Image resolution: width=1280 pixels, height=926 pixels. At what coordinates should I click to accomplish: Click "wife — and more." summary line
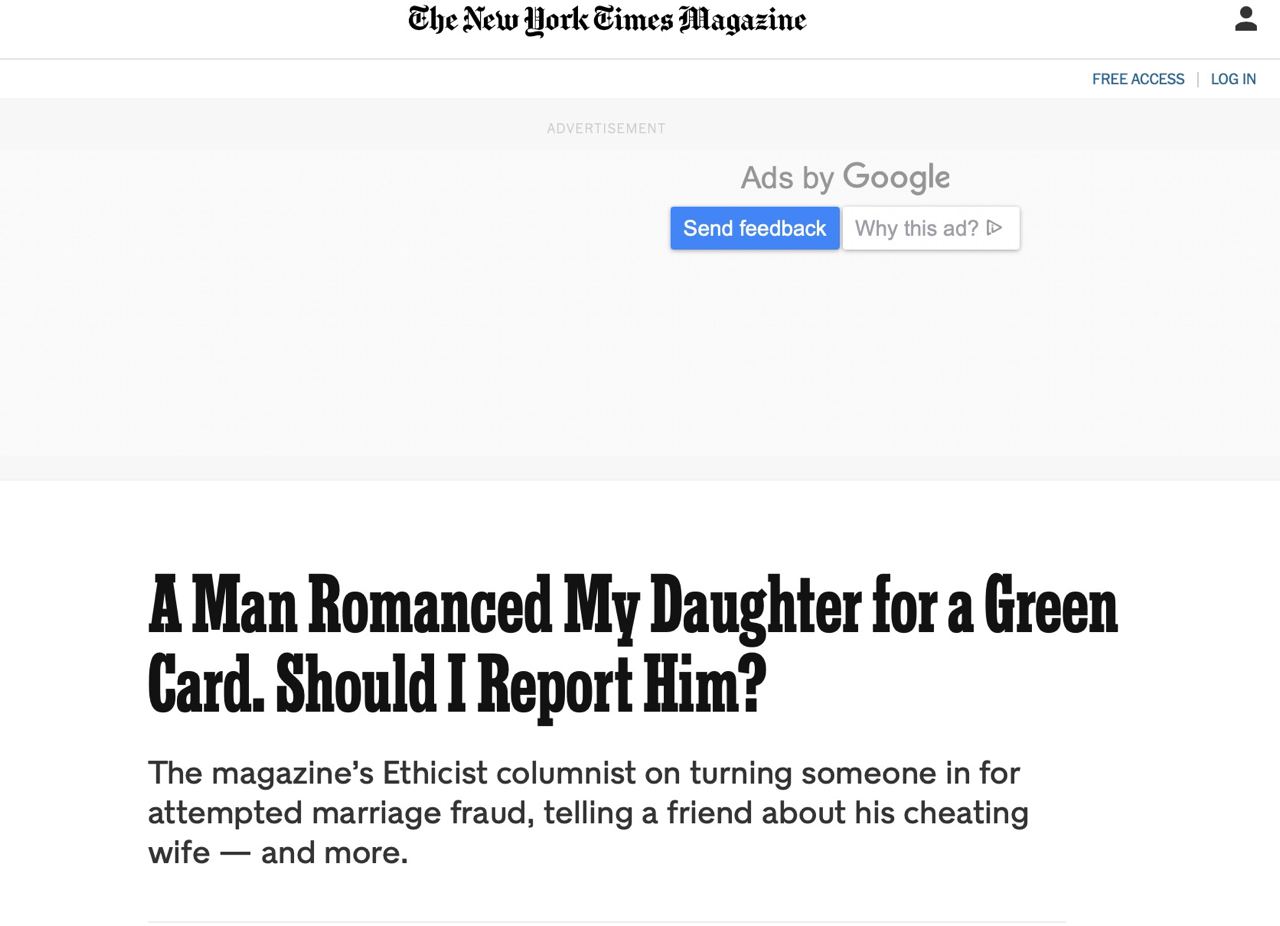click(278, 853)
